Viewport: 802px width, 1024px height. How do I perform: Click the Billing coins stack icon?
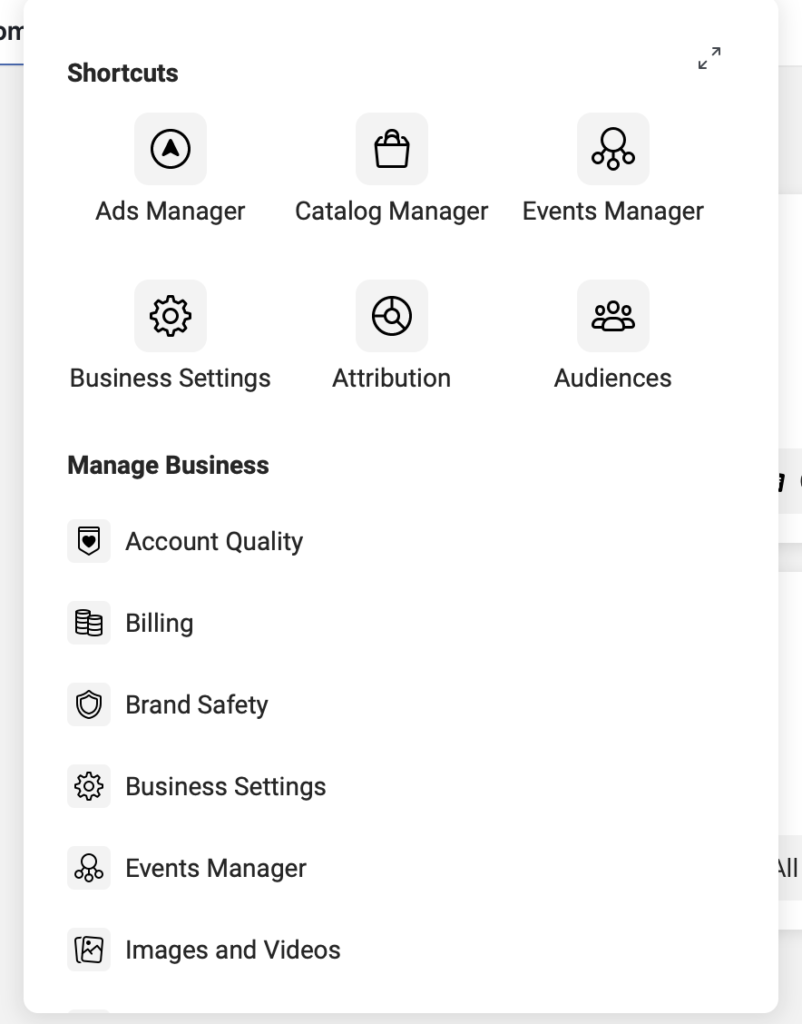point(89,623)
